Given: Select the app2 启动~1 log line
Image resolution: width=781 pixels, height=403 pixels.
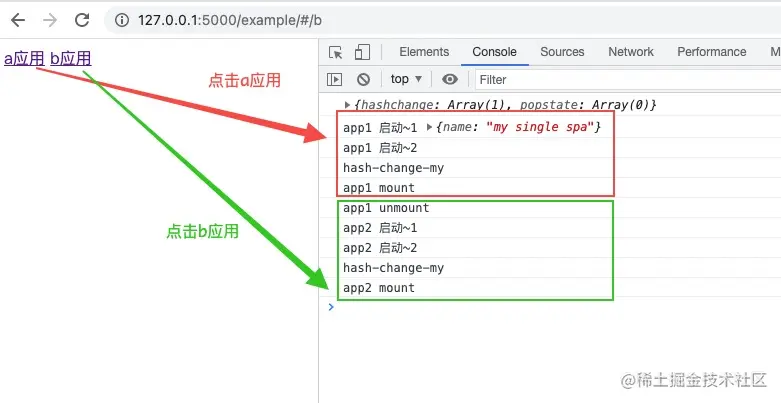Looking at the screenshot, I should (x=380, y=228).
